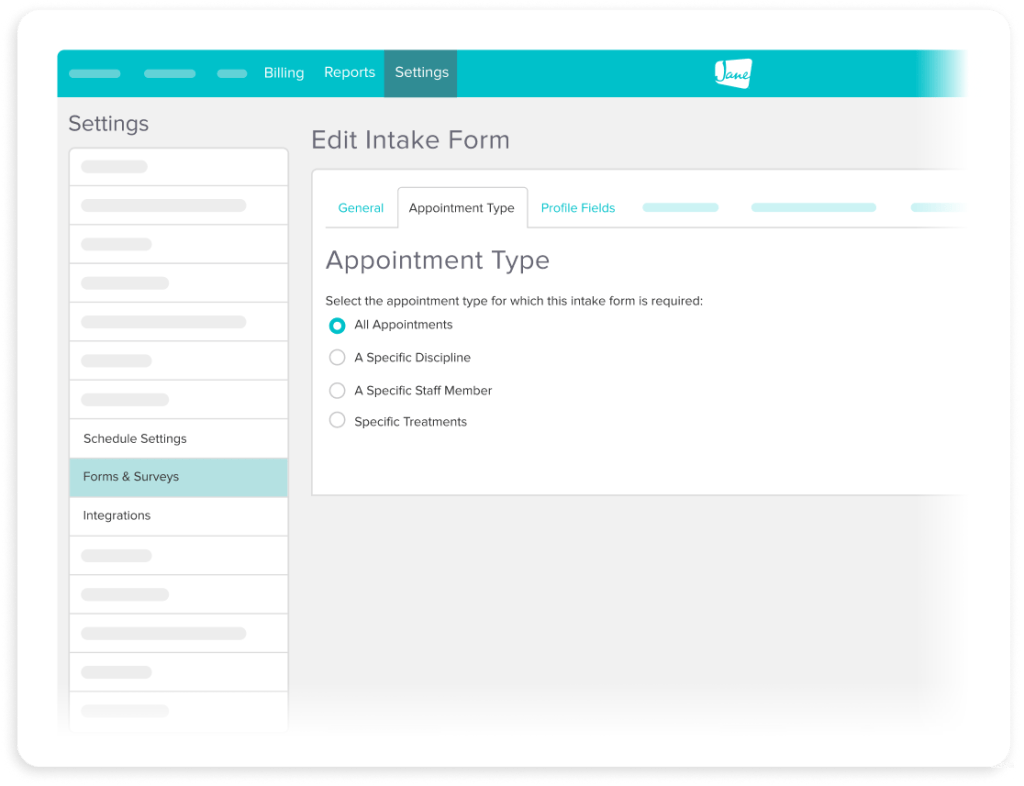Screen dimensions: 1024x786
Task: Open Billing in the top navigation bar
Action: 284,73
